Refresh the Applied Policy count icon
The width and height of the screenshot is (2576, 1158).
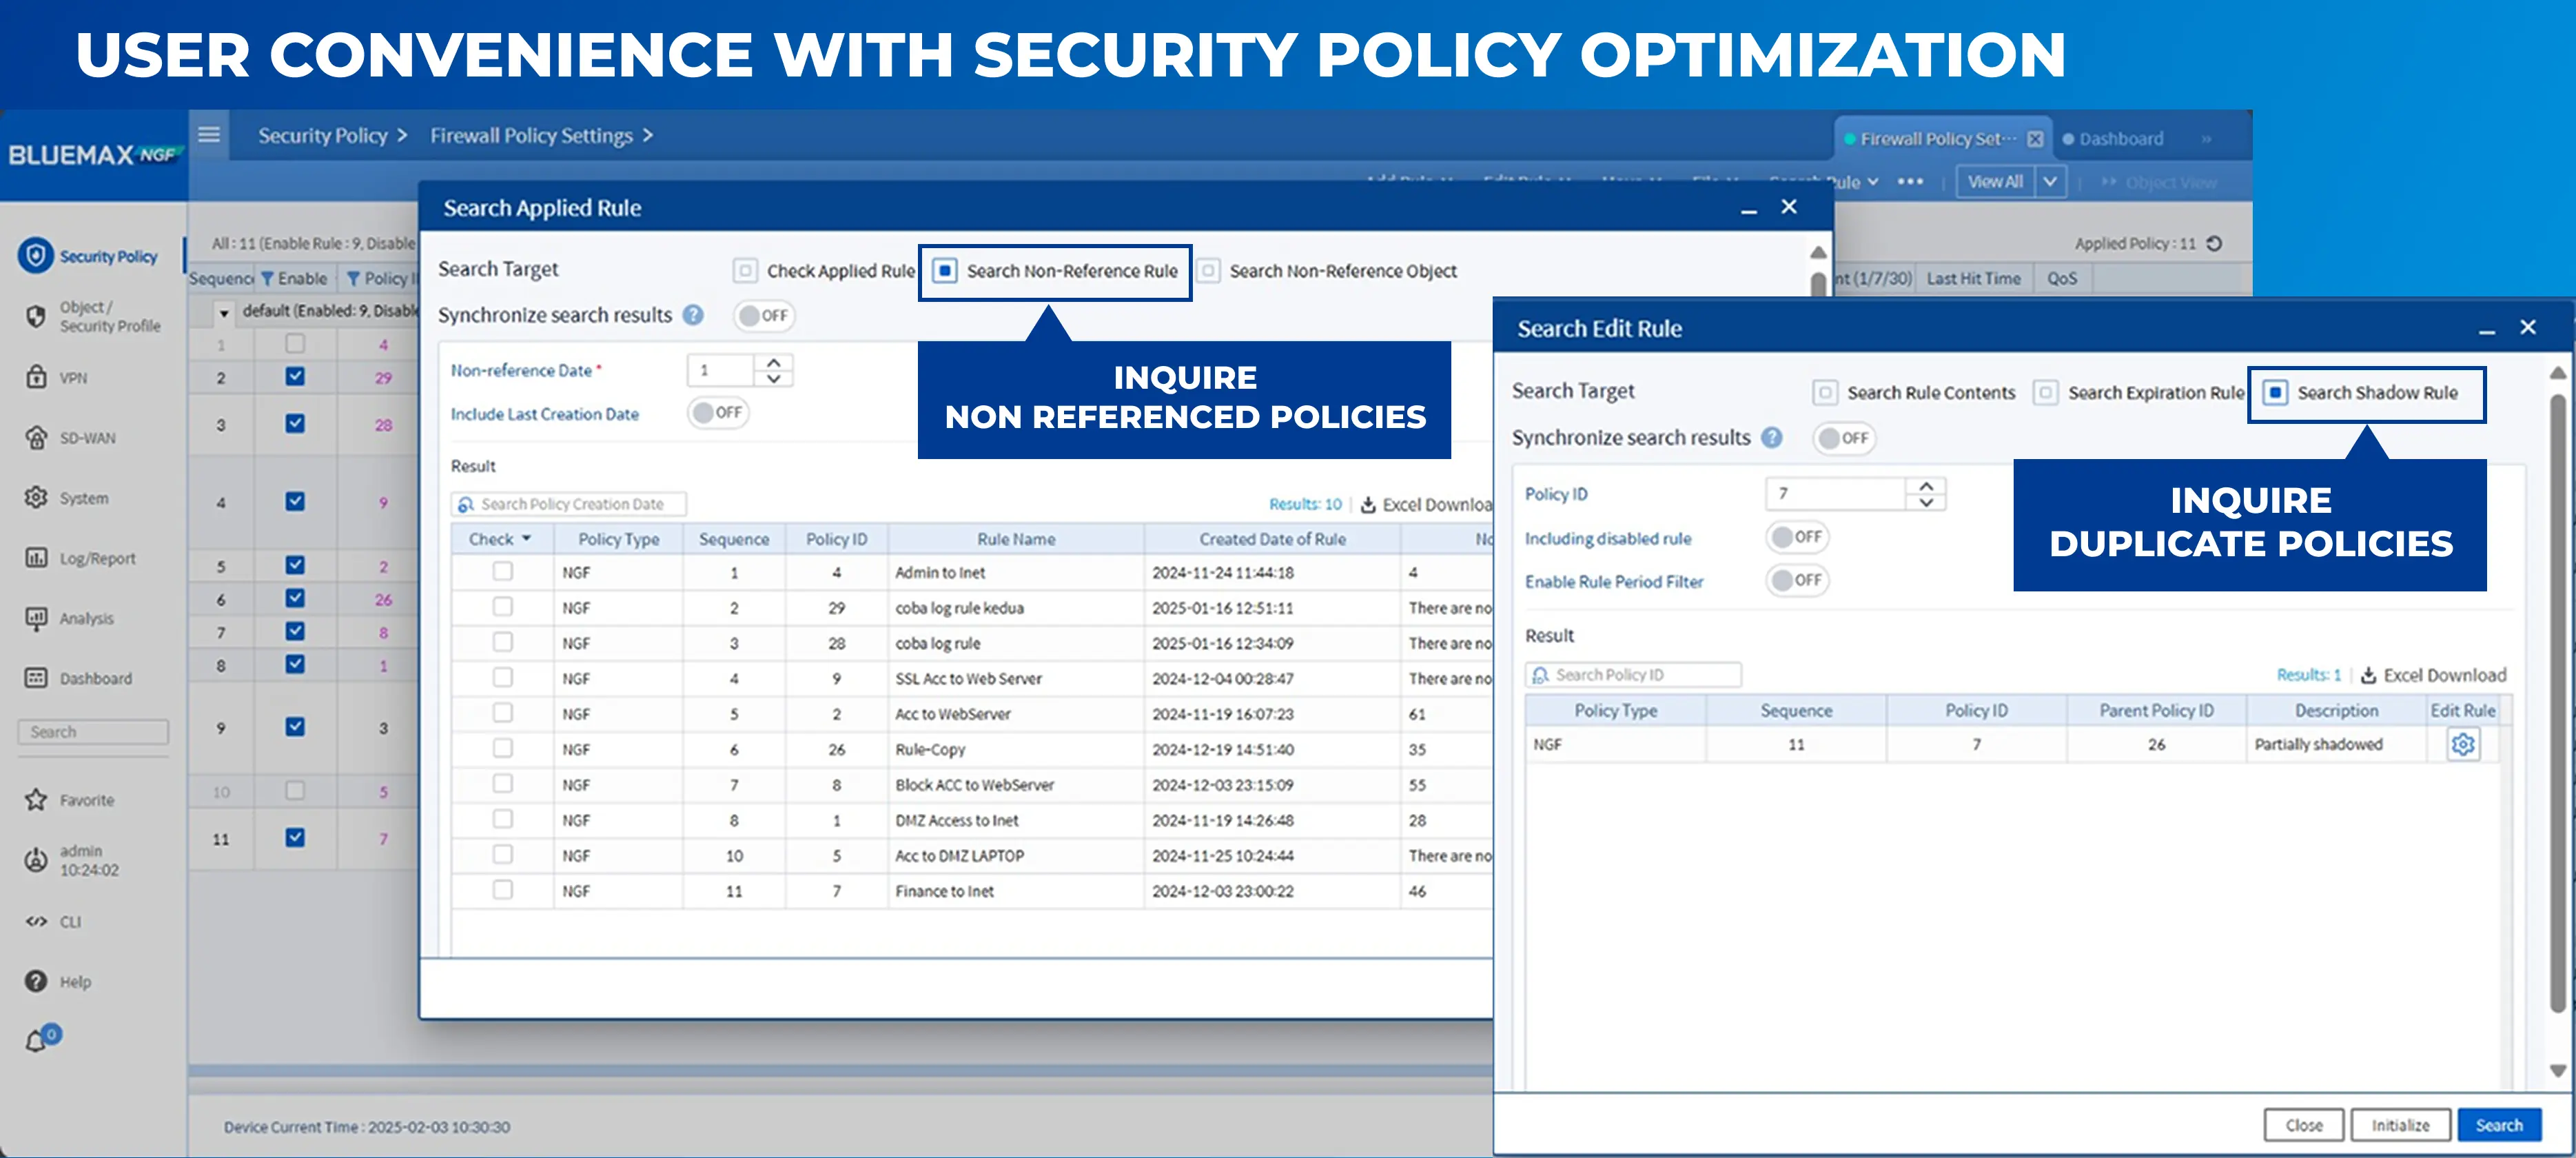pos(2215,243)
